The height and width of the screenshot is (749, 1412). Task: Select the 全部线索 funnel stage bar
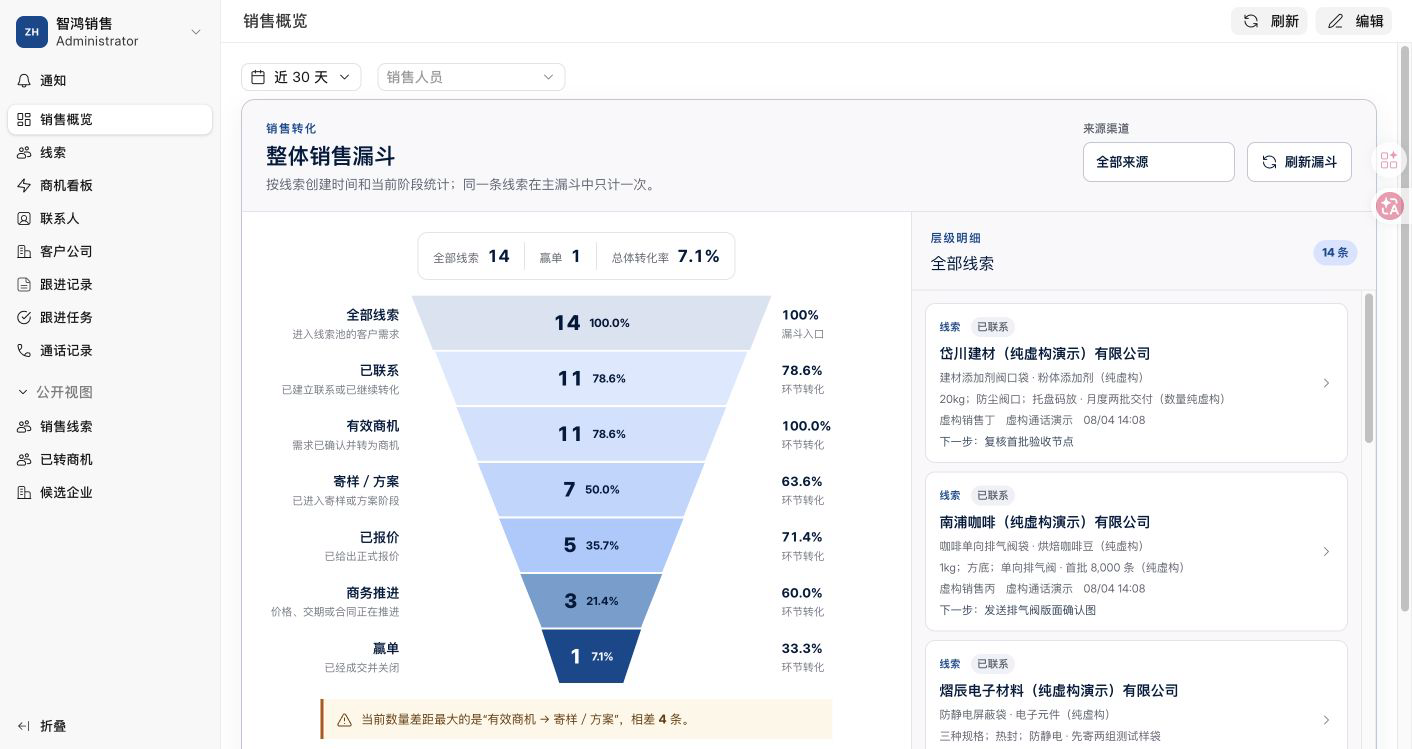pyautogui.click(x=591, y=323)
